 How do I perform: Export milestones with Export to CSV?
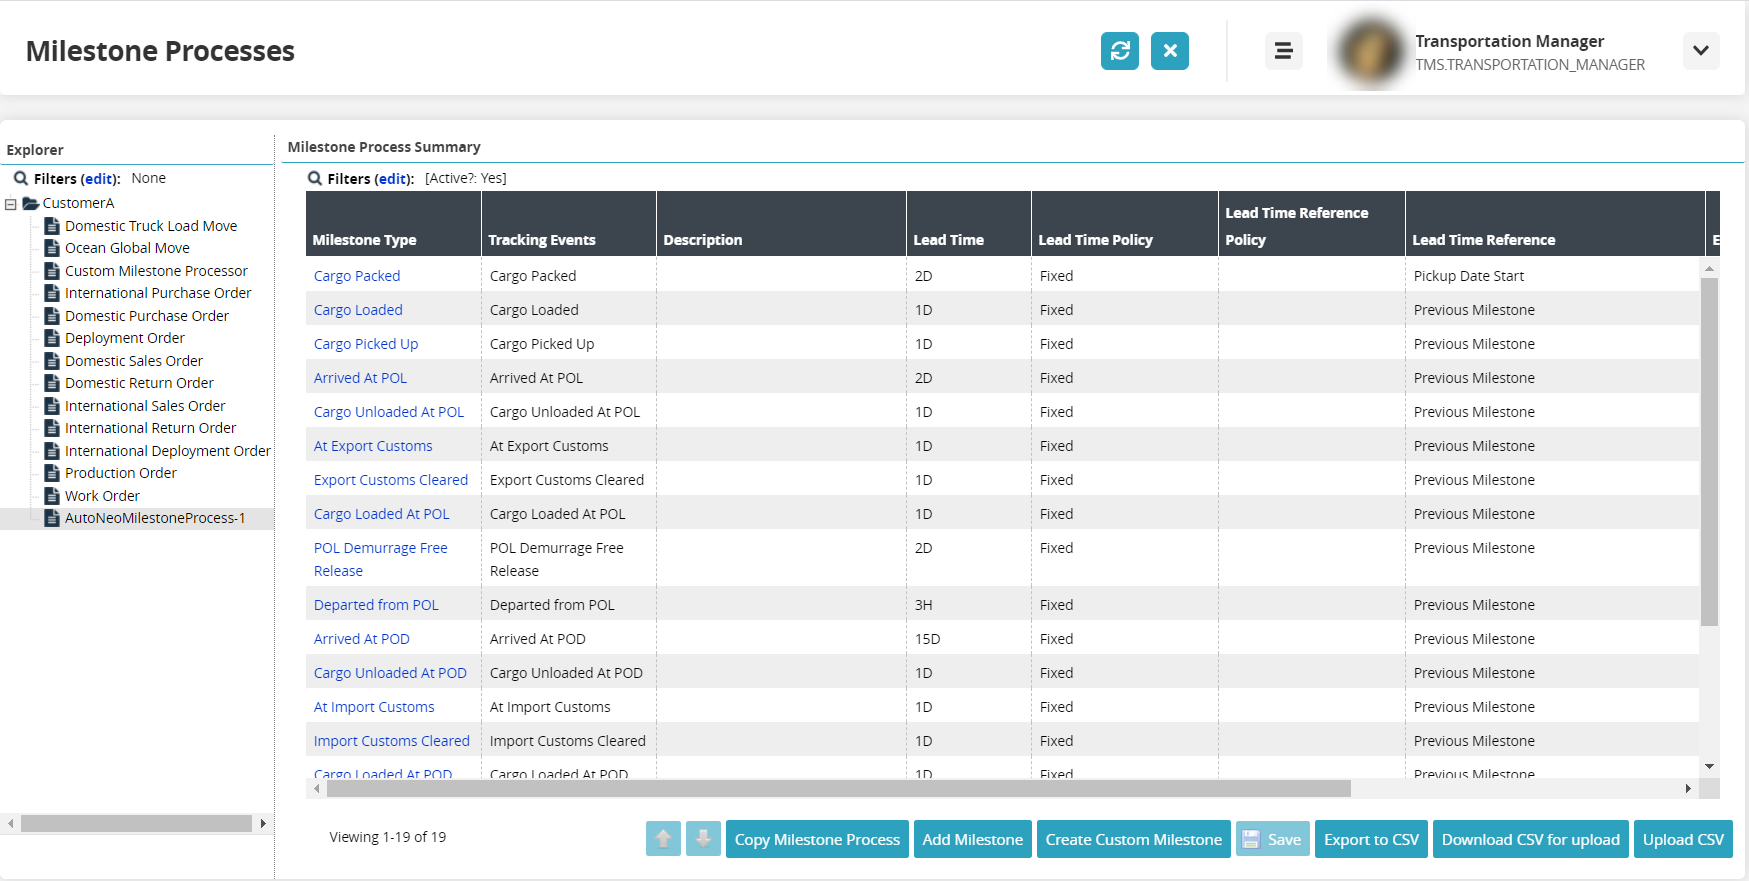[1370, 839]
